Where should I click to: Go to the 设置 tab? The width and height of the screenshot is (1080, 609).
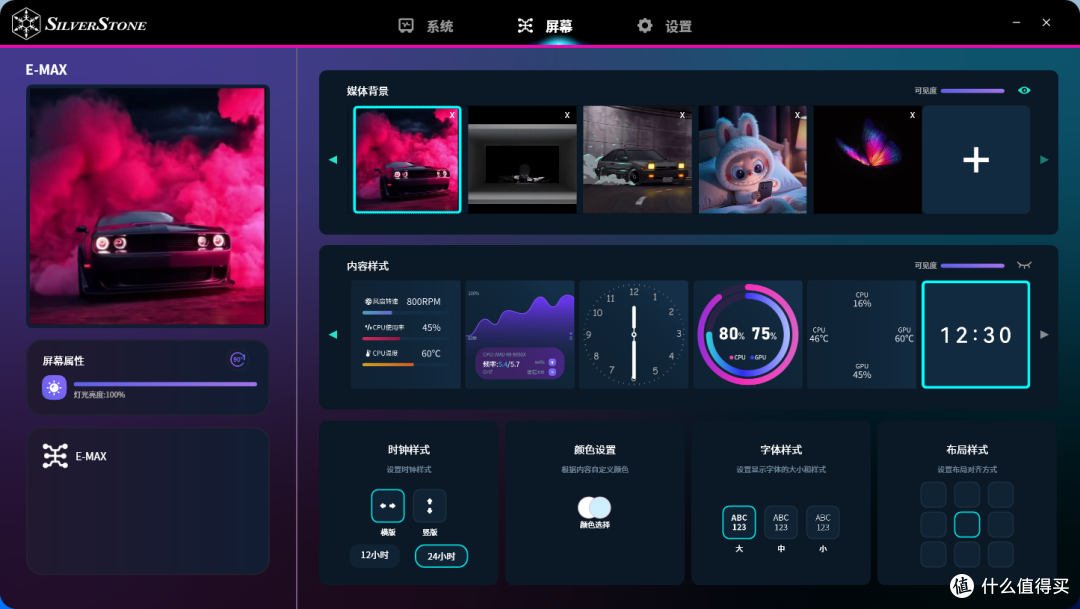pyautogui.click(x=664, y=26)
